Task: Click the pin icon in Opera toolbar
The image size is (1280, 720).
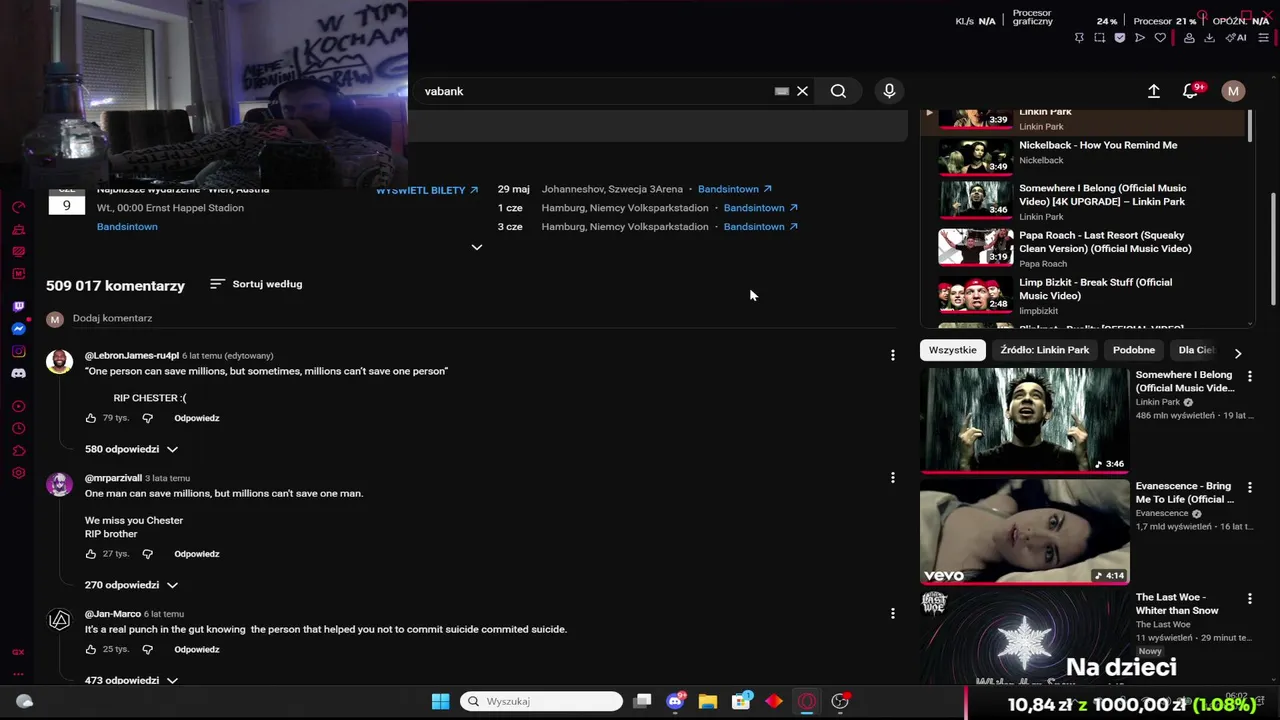Action: (x=1079, y=38)
